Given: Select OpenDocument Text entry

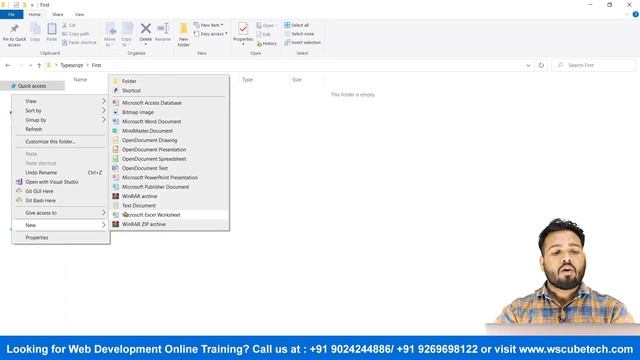Looking at the screenshot, I should pyautogui.click(x=169, y=168).
